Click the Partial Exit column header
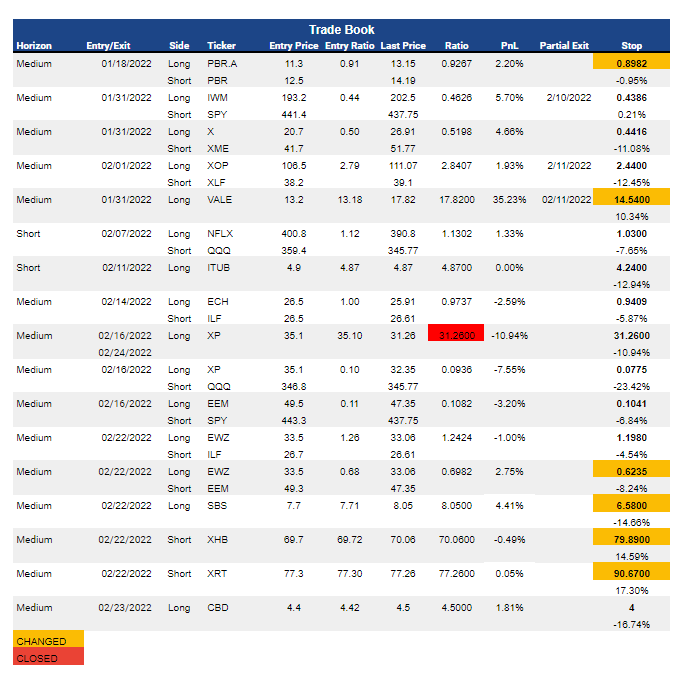Screen dimensions: 682x676 click(564, 46)
